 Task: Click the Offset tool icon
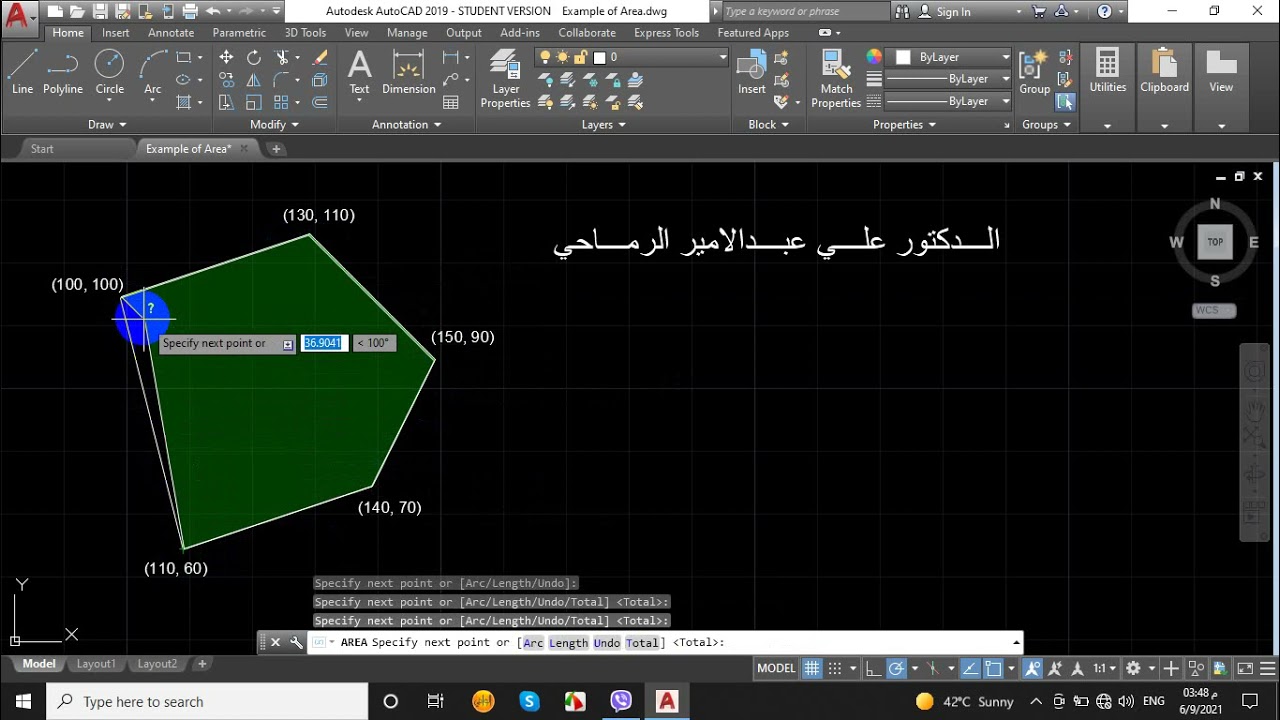point(320,102)
